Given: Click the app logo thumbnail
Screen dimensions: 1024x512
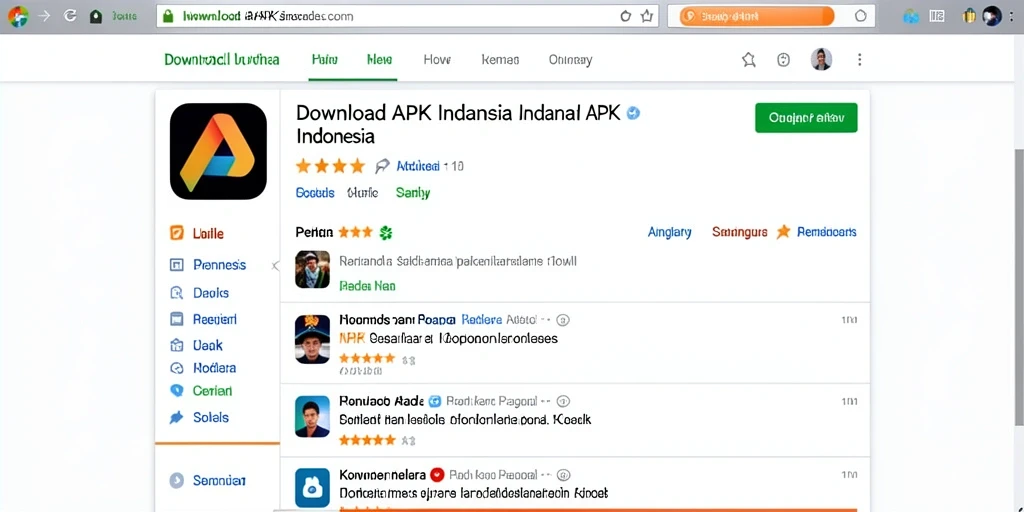Looking at the screenshot, I should click(x=218, y=151).
